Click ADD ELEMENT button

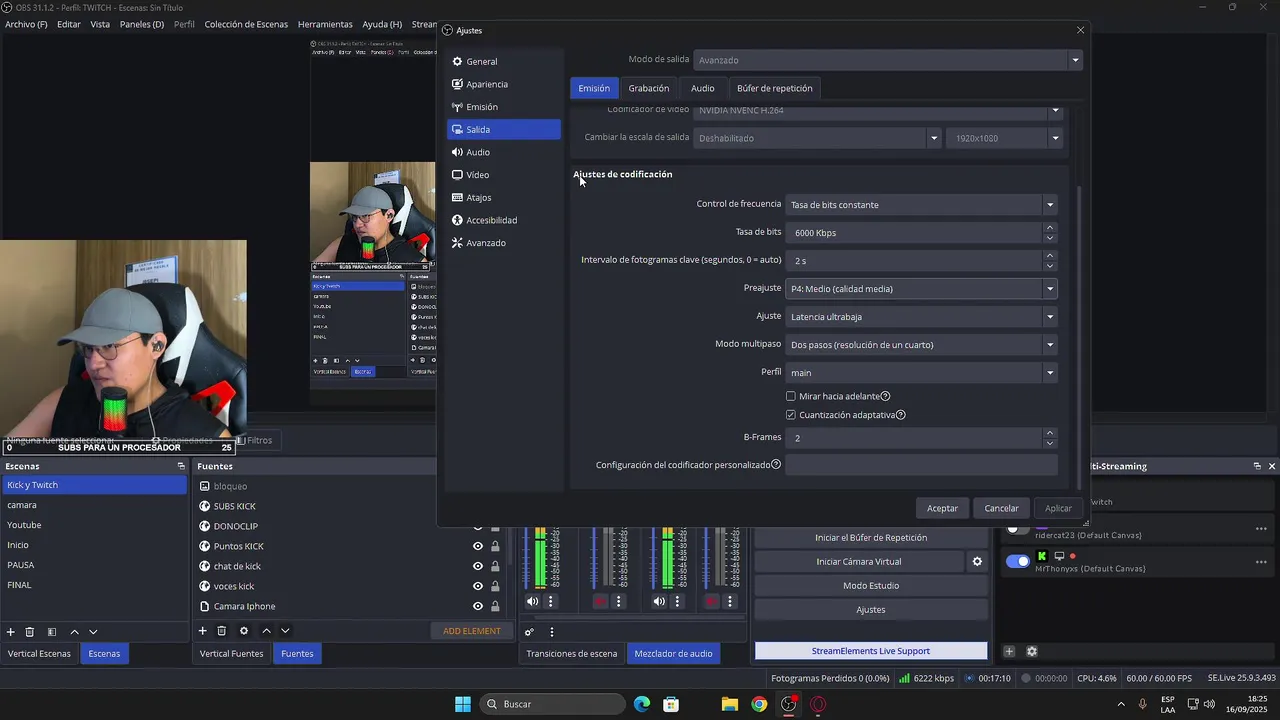(472, 631)
